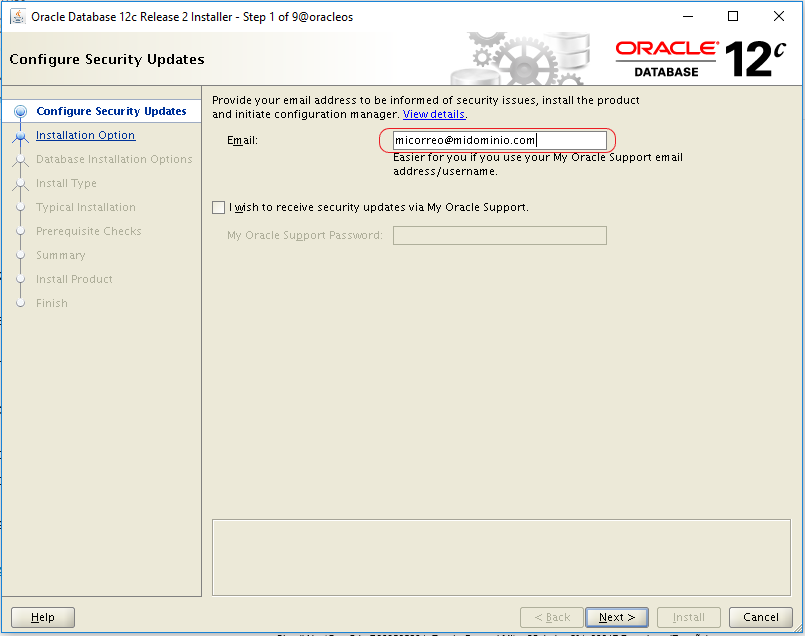The width and height of the screenshot is (805, 636).
Task: Click the Help button
Action: (43, 617)
